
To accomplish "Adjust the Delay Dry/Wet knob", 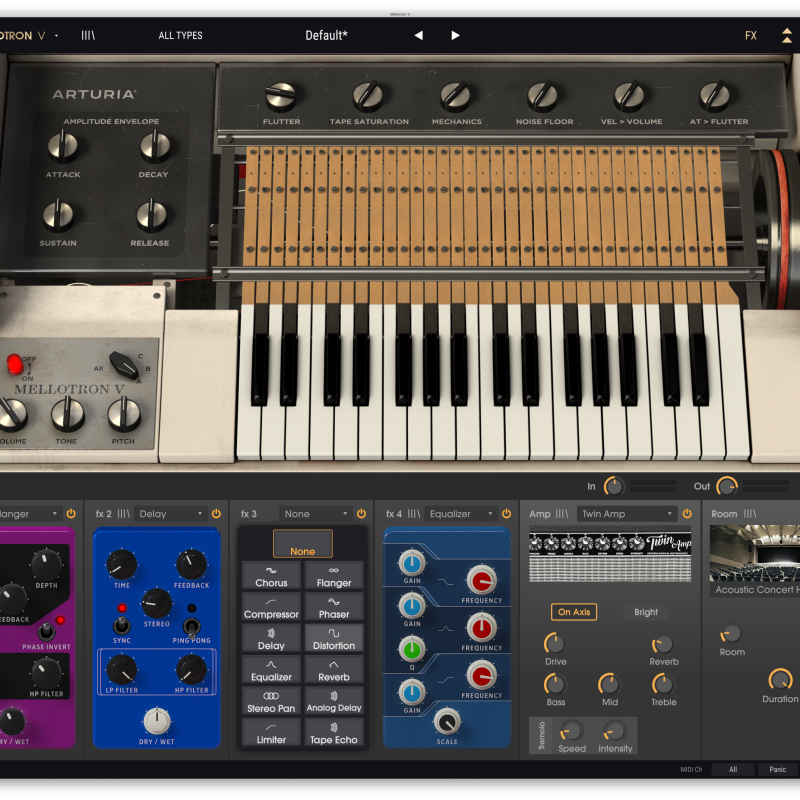I will pyautogui.click(x=157, y=721).
